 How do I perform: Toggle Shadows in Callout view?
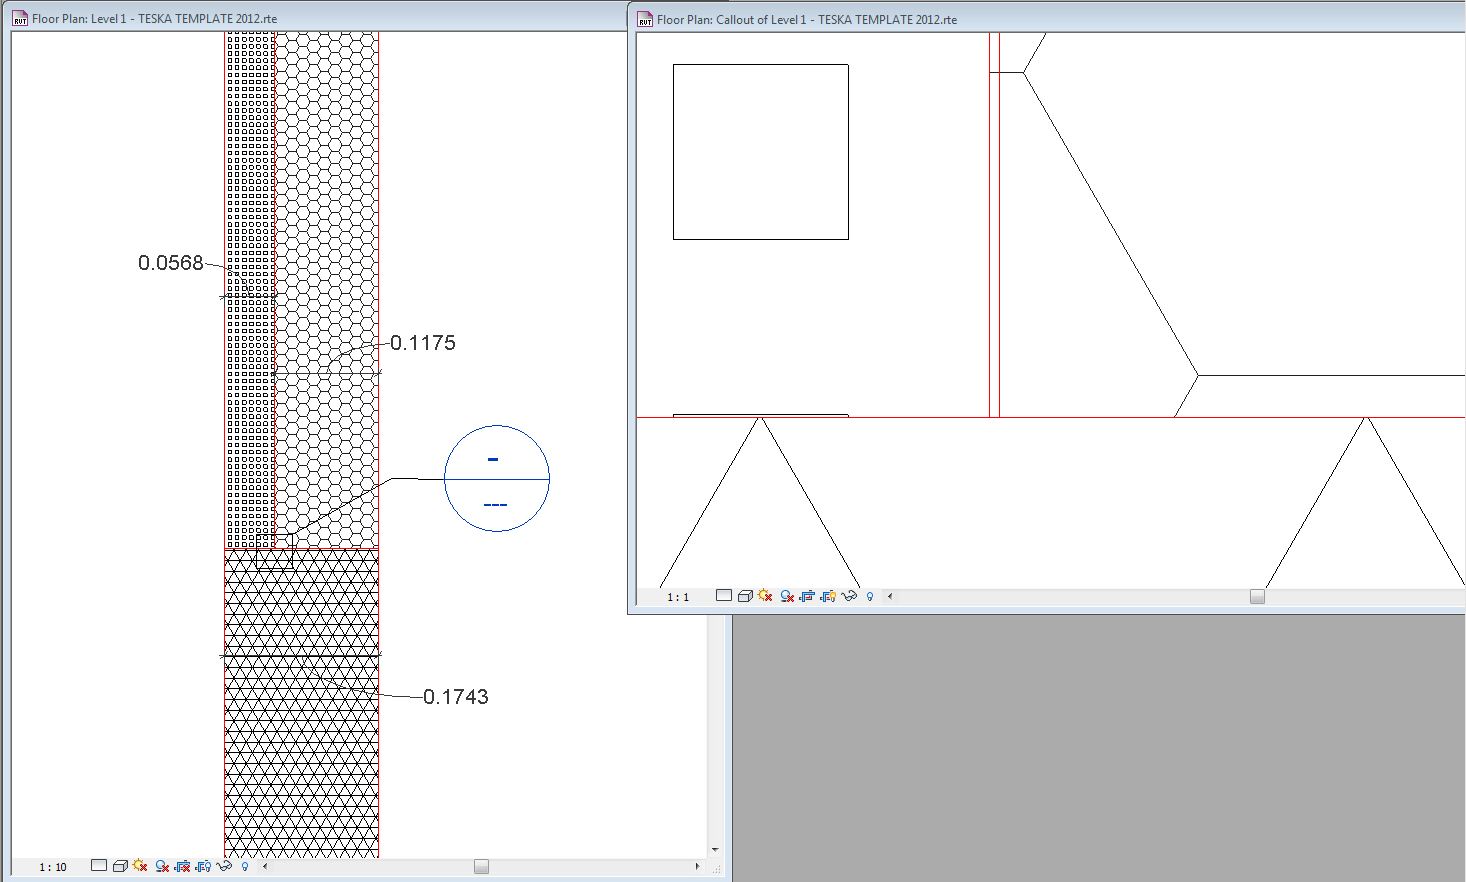coord(787,596)
